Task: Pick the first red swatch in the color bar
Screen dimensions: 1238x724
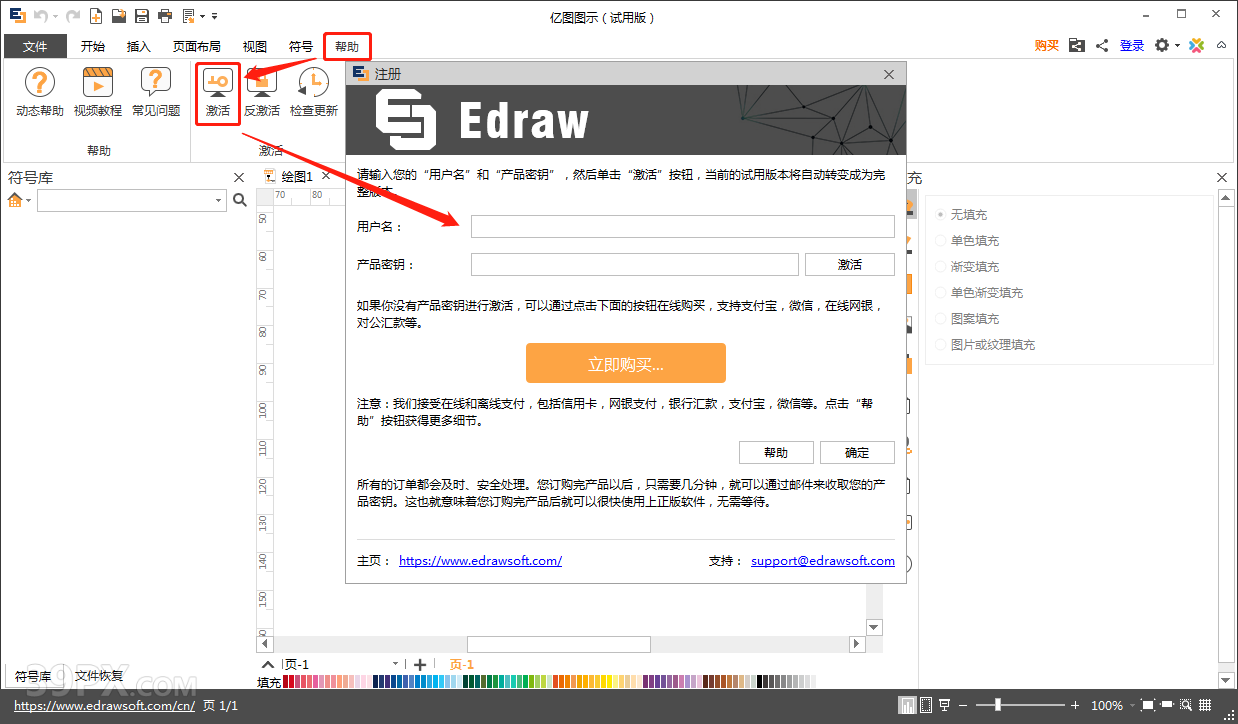Action: pos(287,682)
